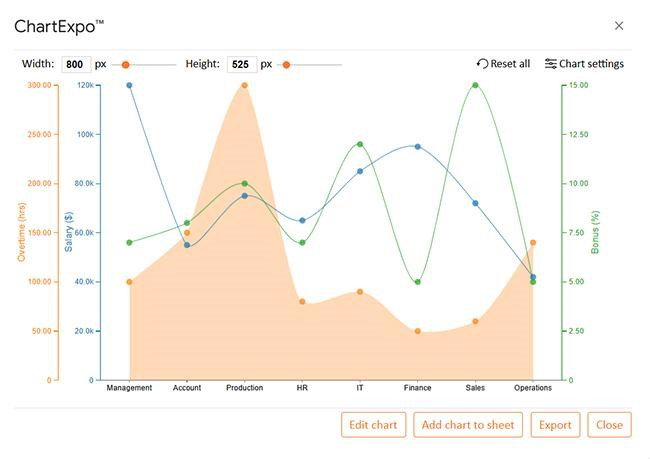
Task: Click the Bonus (%) axis label
Action: [595, 232]
